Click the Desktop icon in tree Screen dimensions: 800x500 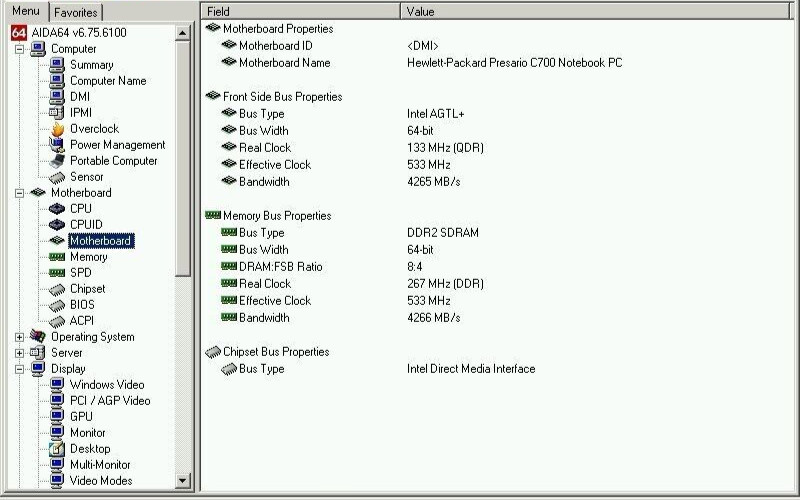tap(57, 449)
